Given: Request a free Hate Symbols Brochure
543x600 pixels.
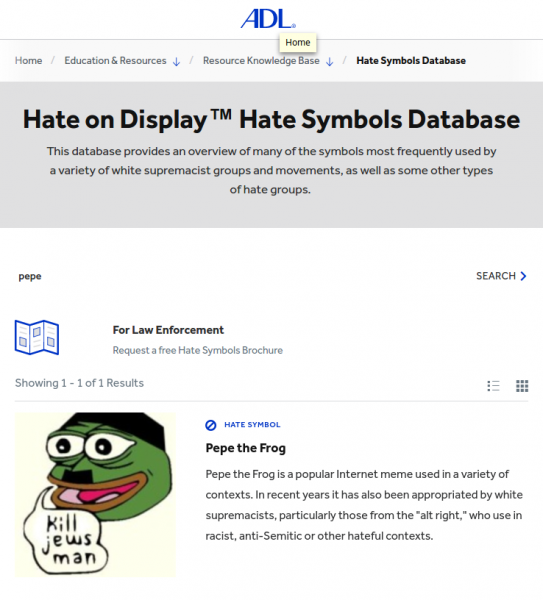Looking at the screenshot, I should [197, 350].
